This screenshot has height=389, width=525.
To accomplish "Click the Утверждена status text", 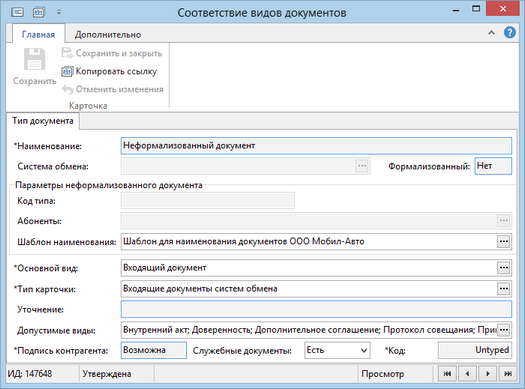I will [107, 374].
